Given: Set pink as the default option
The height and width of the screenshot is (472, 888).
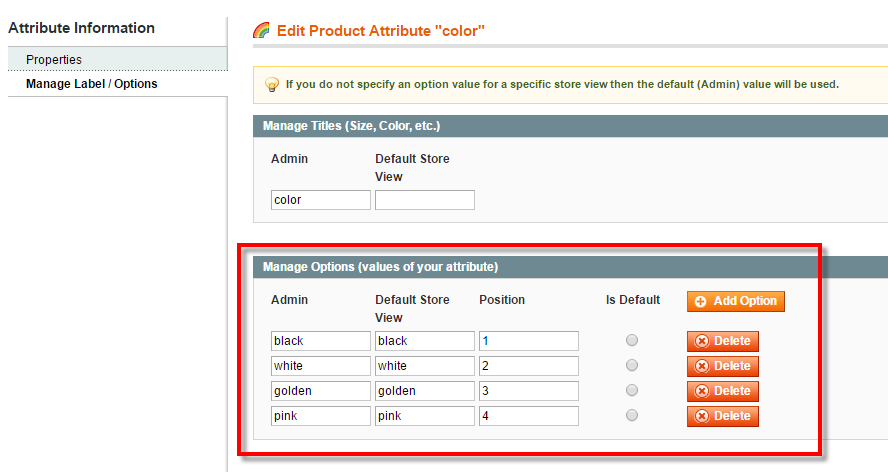Looking at the screenshot, I should [x=632, y=416].
